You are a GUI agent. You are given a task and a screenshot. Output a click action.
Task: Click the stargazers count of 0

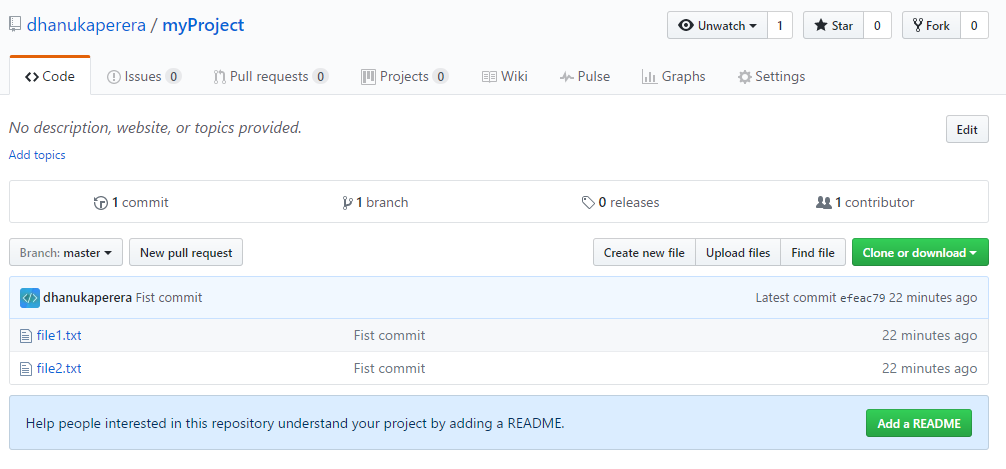click(877, 26)
